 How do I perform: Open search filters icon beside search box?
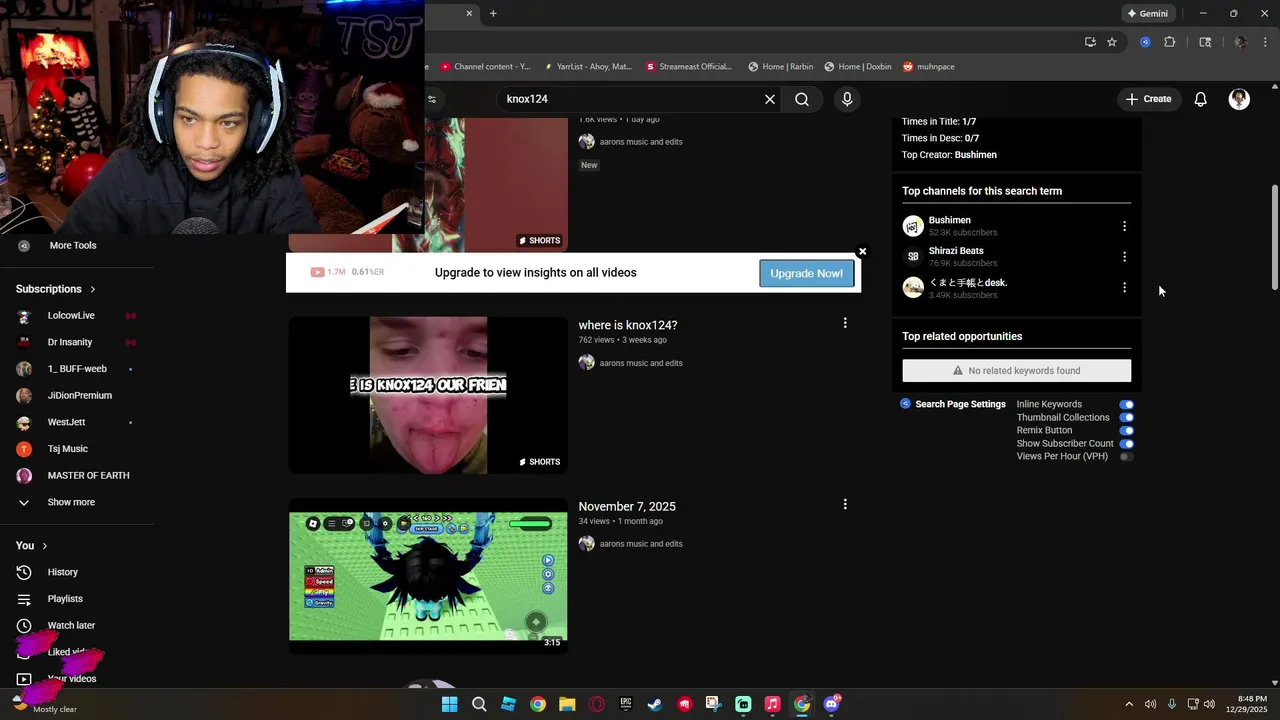pyautogui.click(x=432, y=99)
